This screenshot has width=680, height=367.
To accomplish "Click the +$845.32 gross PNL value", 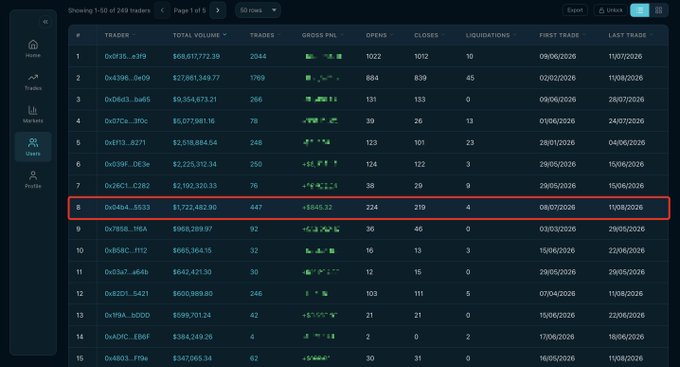I will tap(317, 207).
